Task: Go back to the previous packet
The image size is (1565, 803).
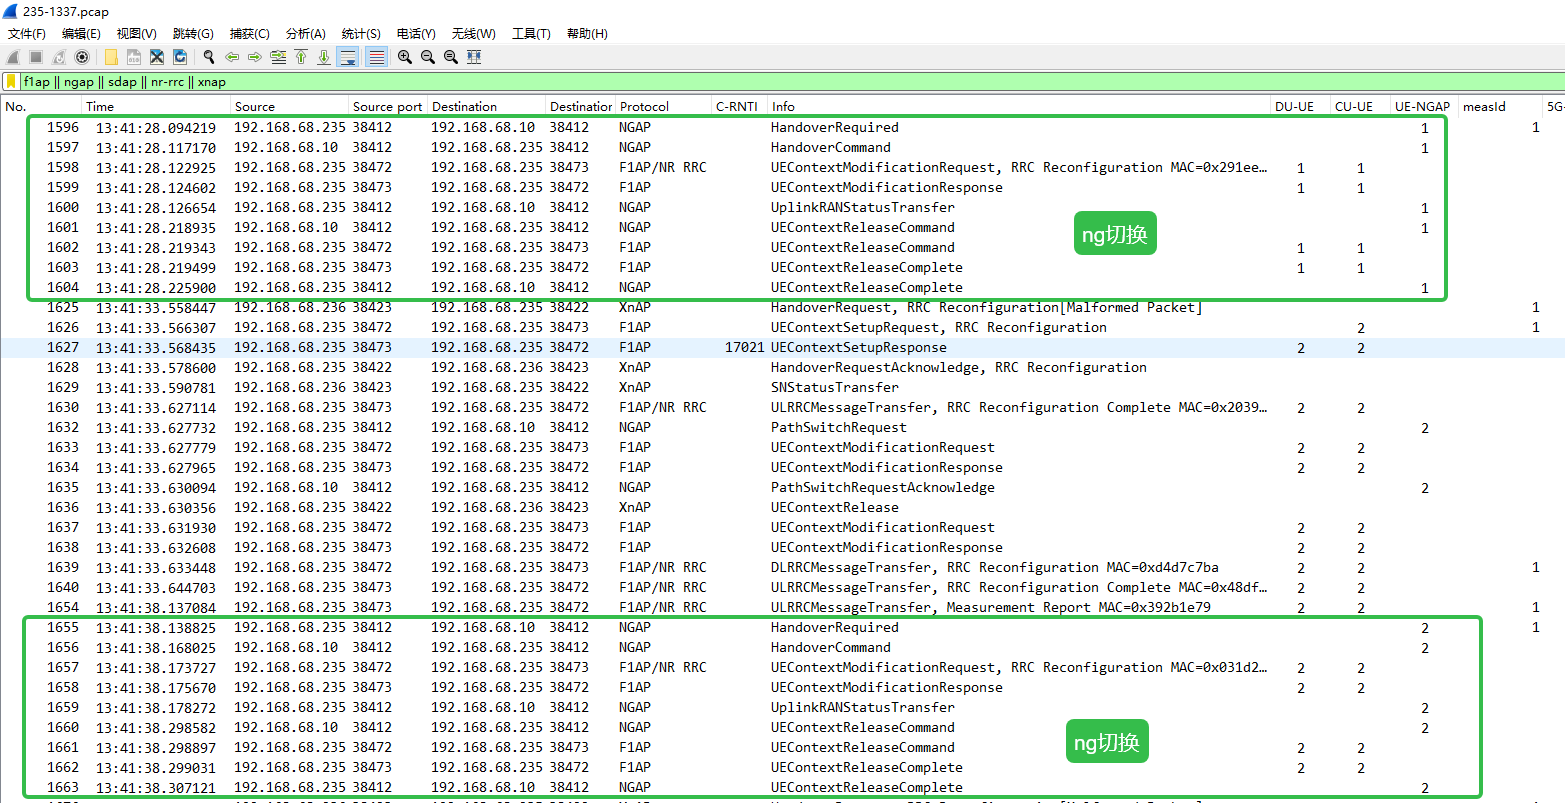Action: (232, 57)
